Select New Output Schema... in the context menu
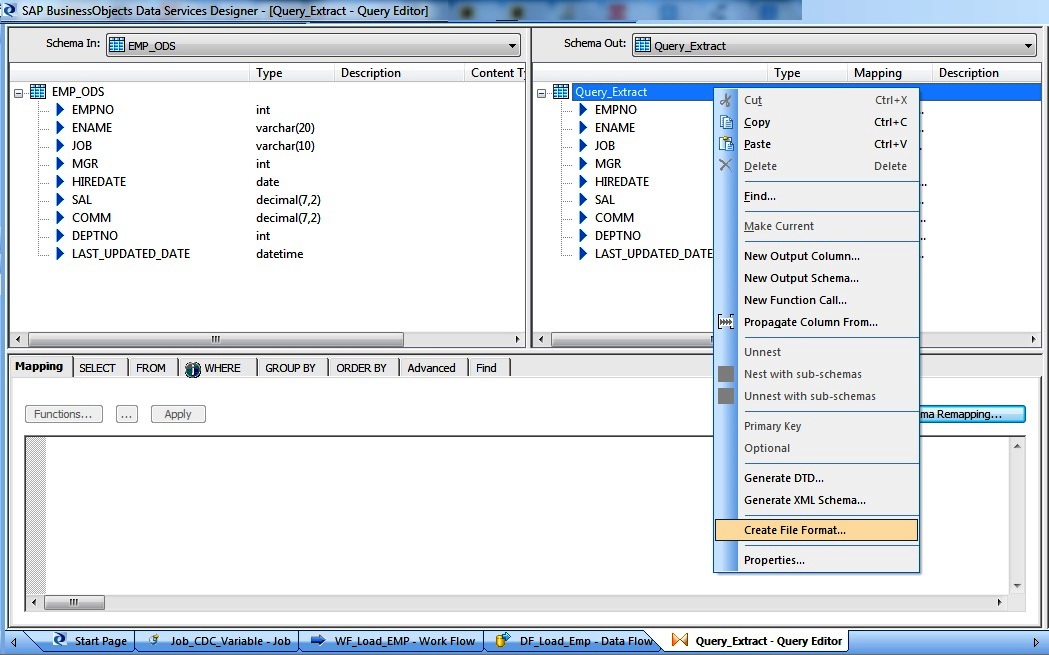Image resolution: width=1049 pixels, height=655 pixels. click(x=817, y=278)
